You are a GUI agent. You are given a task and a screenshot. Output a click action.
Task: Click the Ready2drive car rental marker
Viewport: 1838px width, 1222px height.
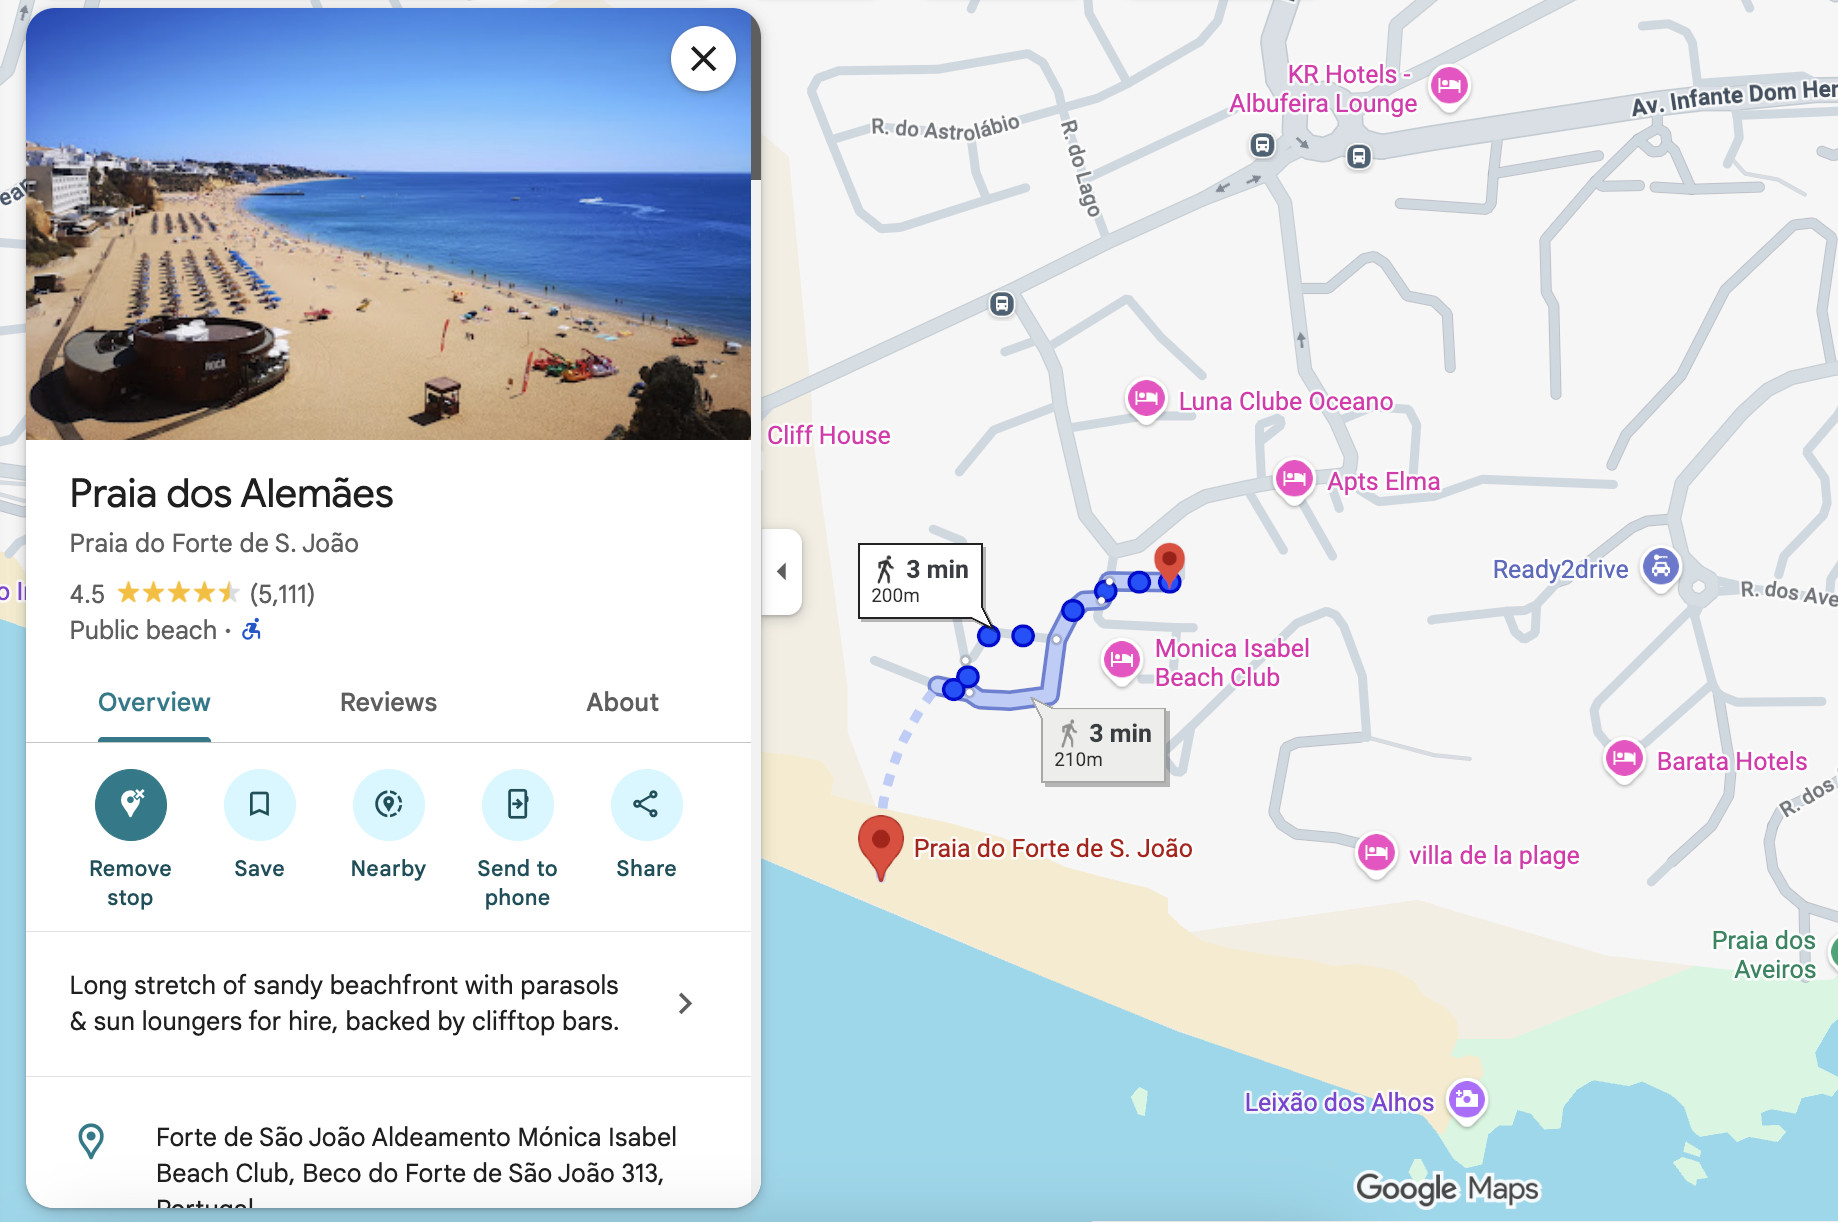(1660, 568)
